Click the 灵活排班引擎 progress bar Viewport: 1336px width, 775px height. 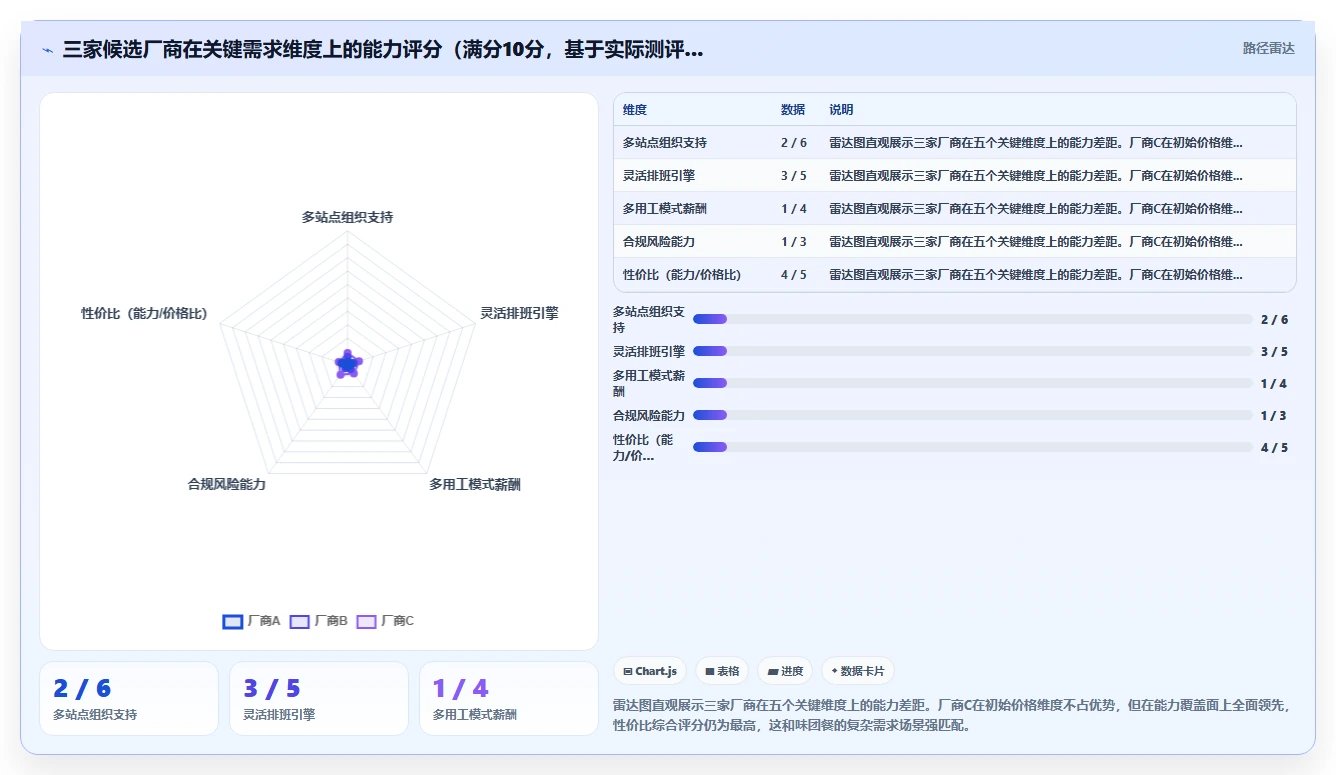pyautogui.click(x=972, y=351)
